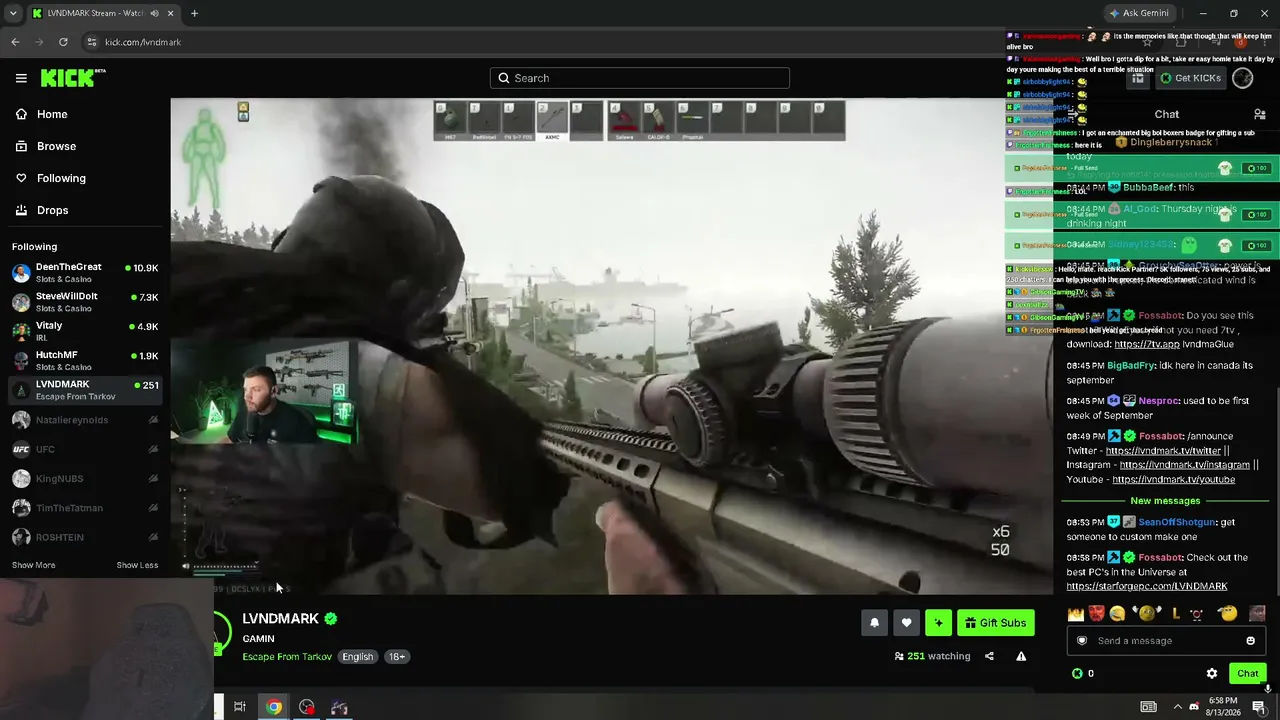Click the crying-laughing emote in quick emotes
This screenshot has width=1280, height=720.
[1117, 614]
